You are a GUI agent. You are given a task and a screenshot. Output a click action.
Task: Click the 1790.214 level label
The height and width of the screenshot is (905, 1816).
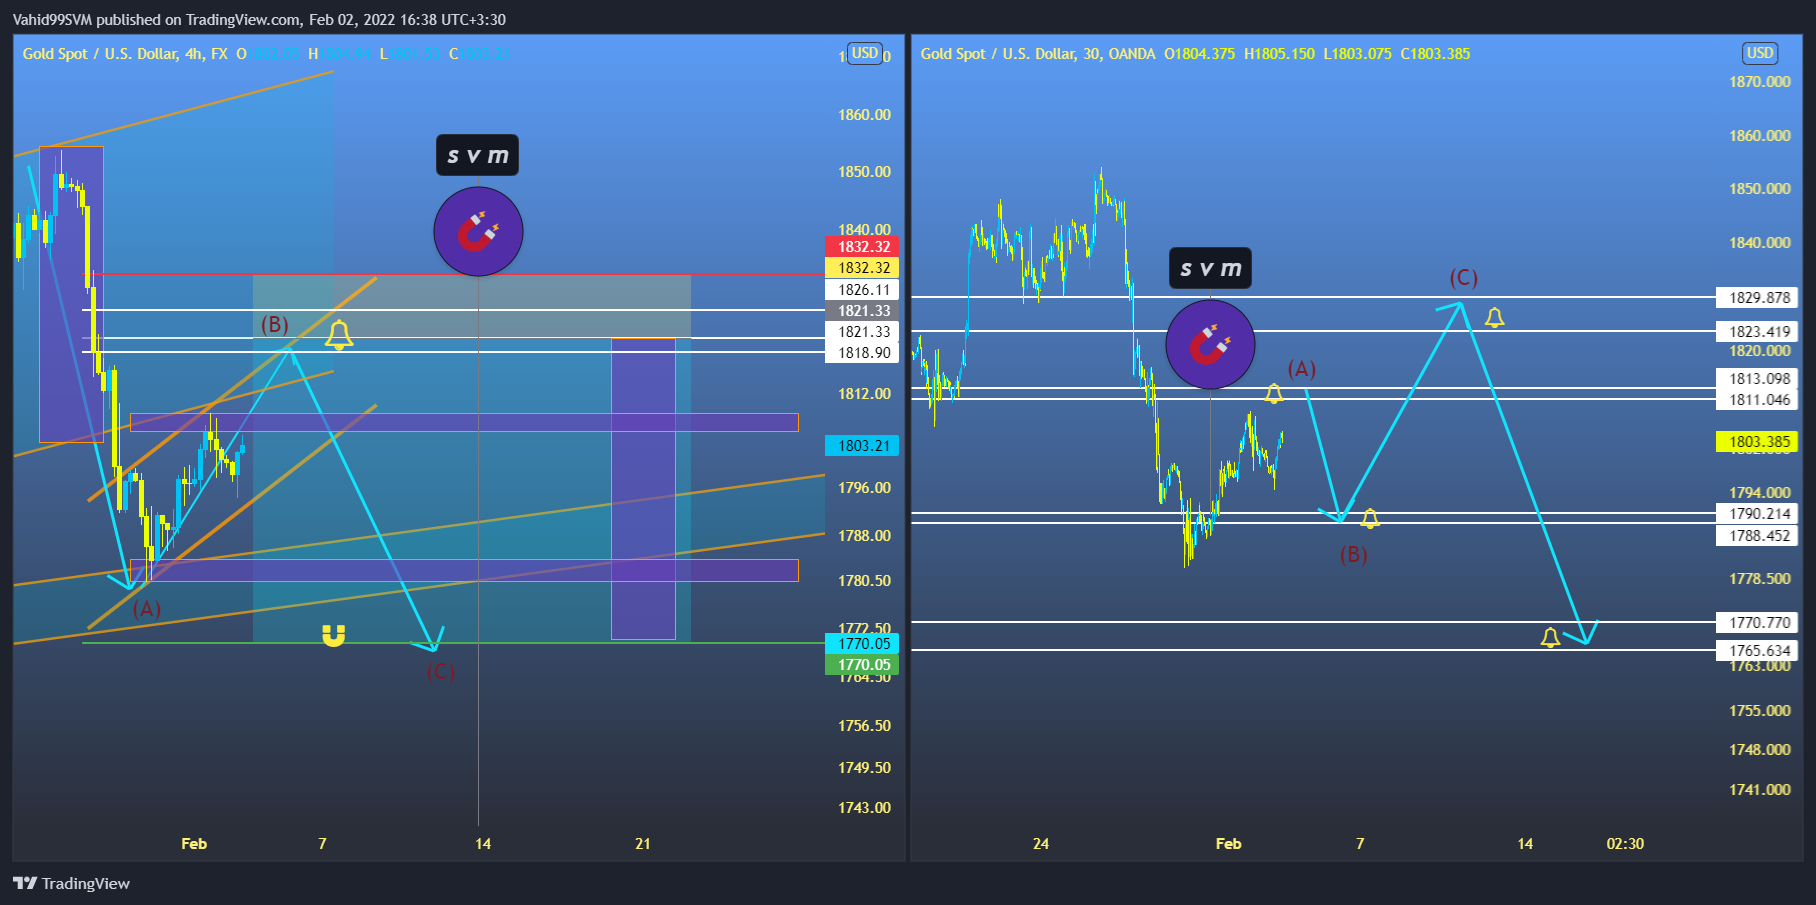pyautogui.click(x=1757, y=514)
